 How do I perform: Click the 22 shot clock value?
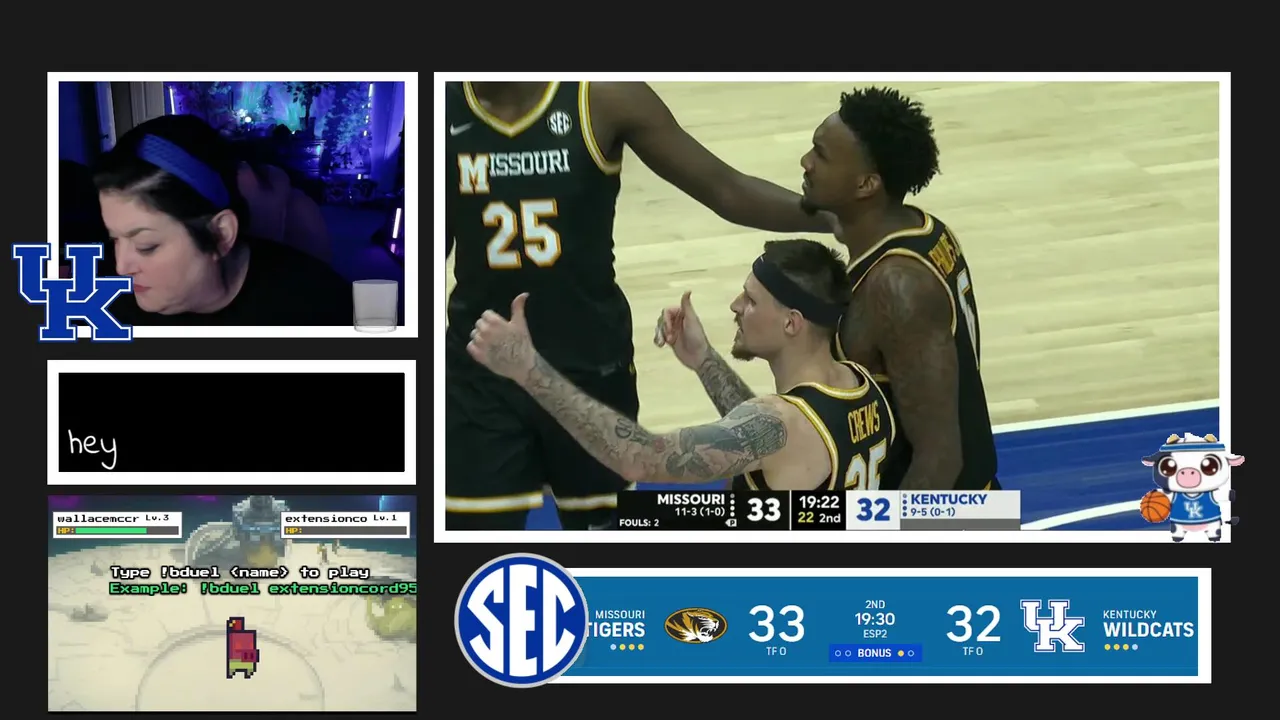(x=805, y=518)
